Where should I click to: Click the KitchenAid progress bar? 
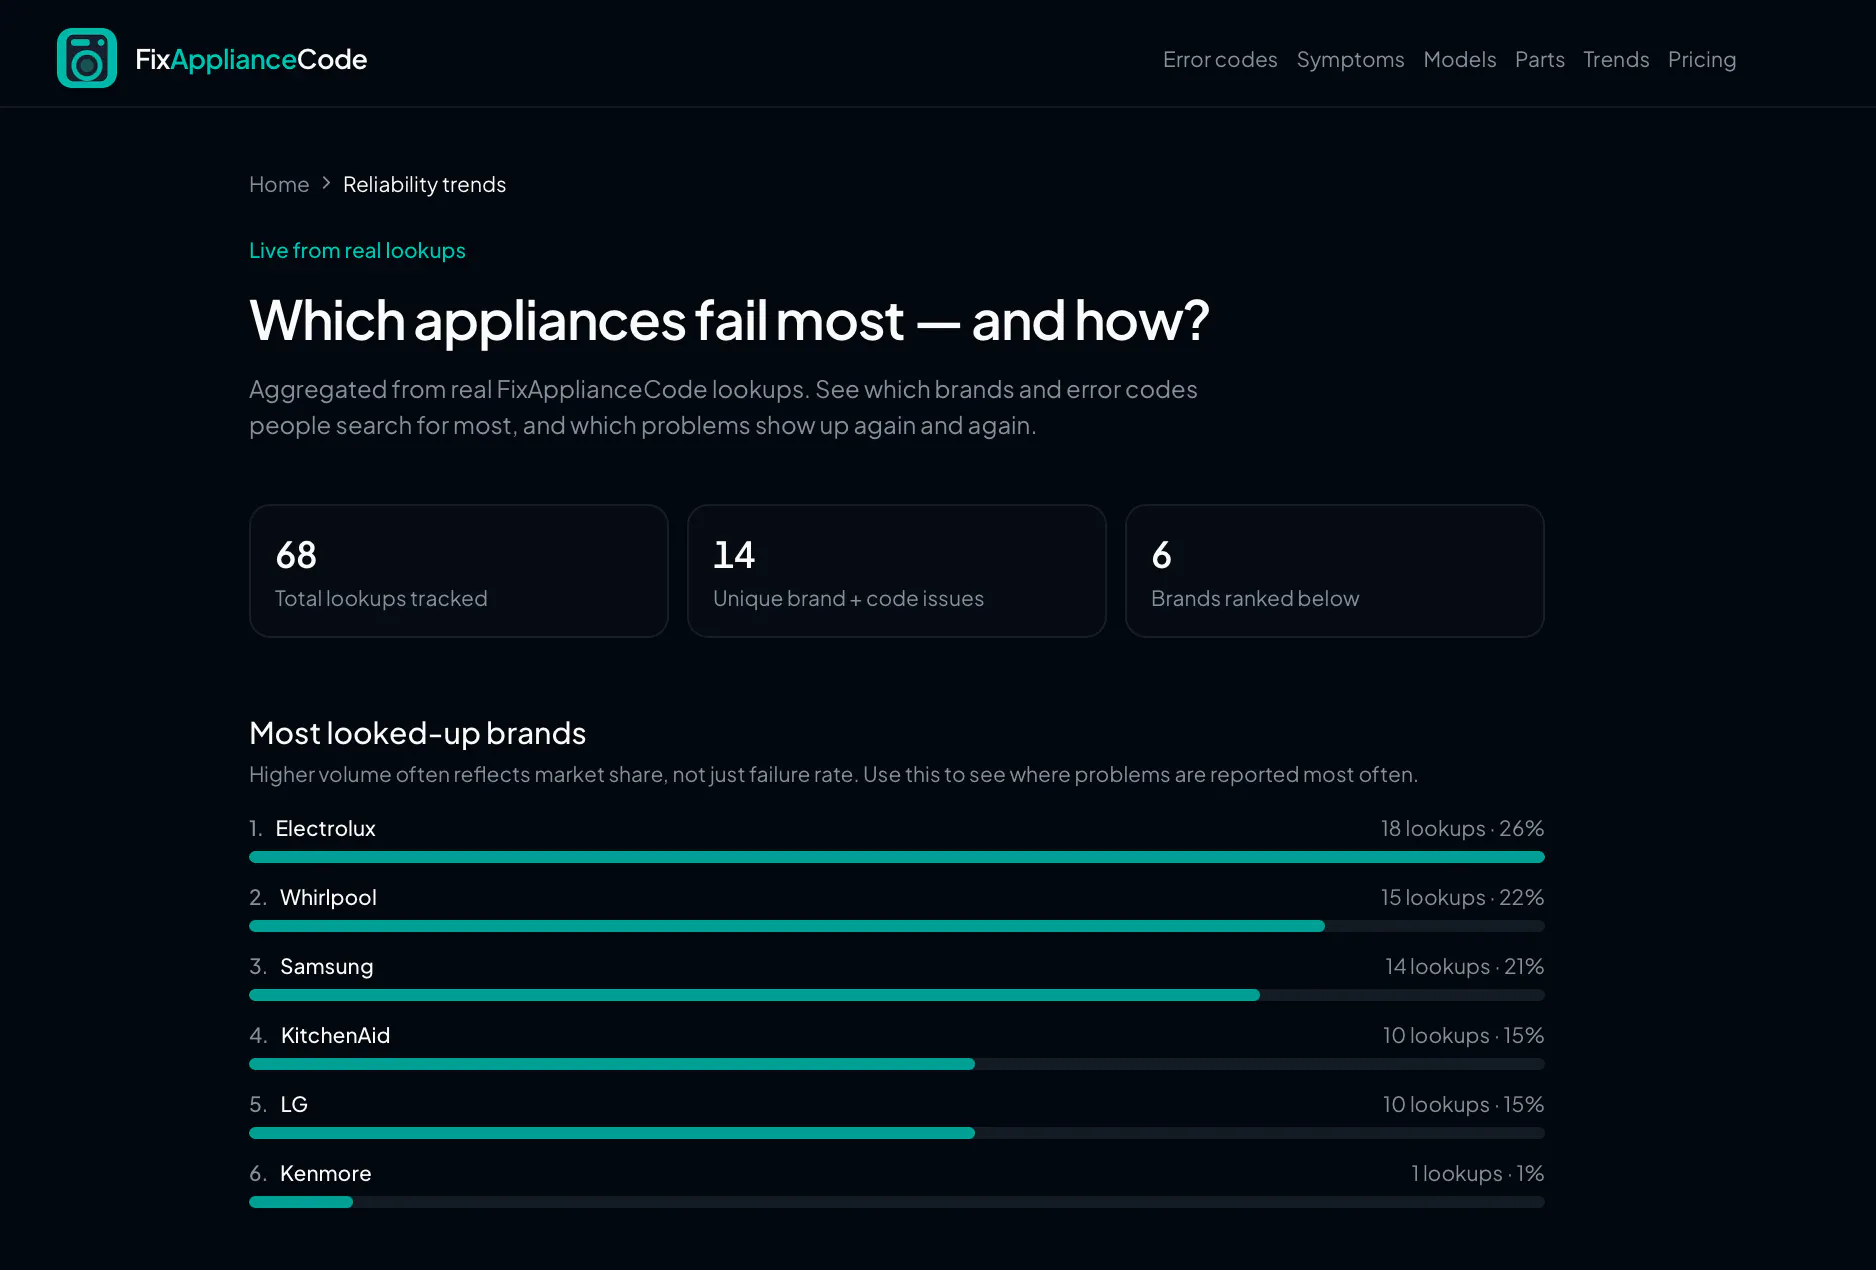click(x=897, y=1064)
